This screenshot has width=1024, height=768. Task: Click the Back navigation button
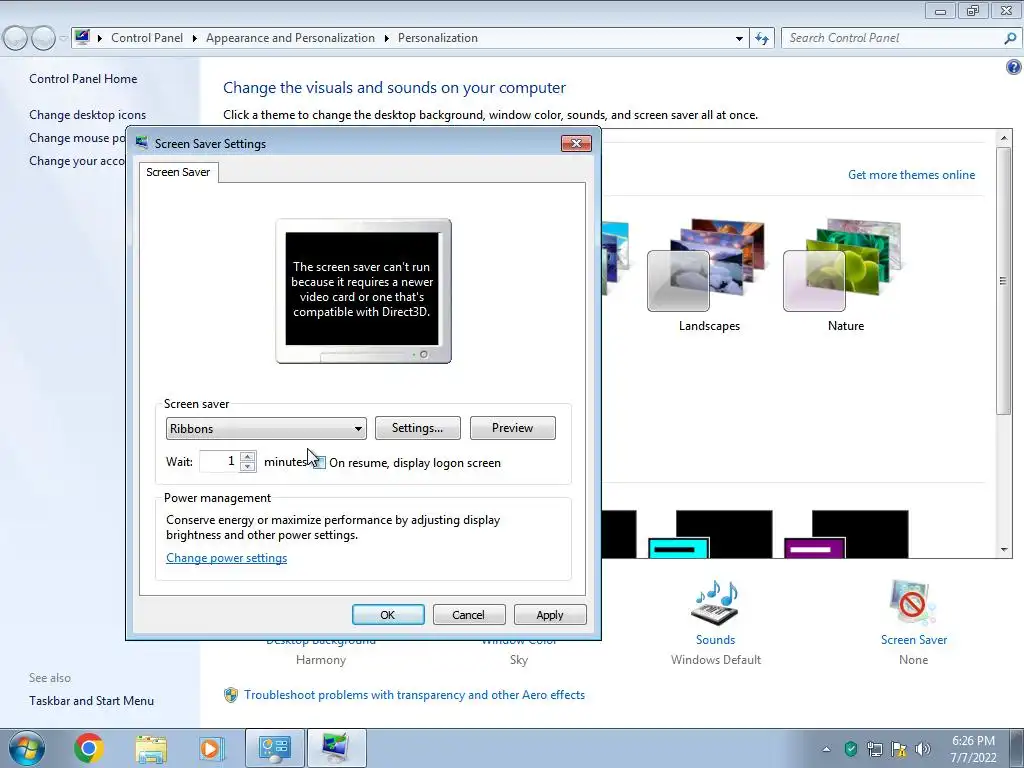(x=16, y=39)
